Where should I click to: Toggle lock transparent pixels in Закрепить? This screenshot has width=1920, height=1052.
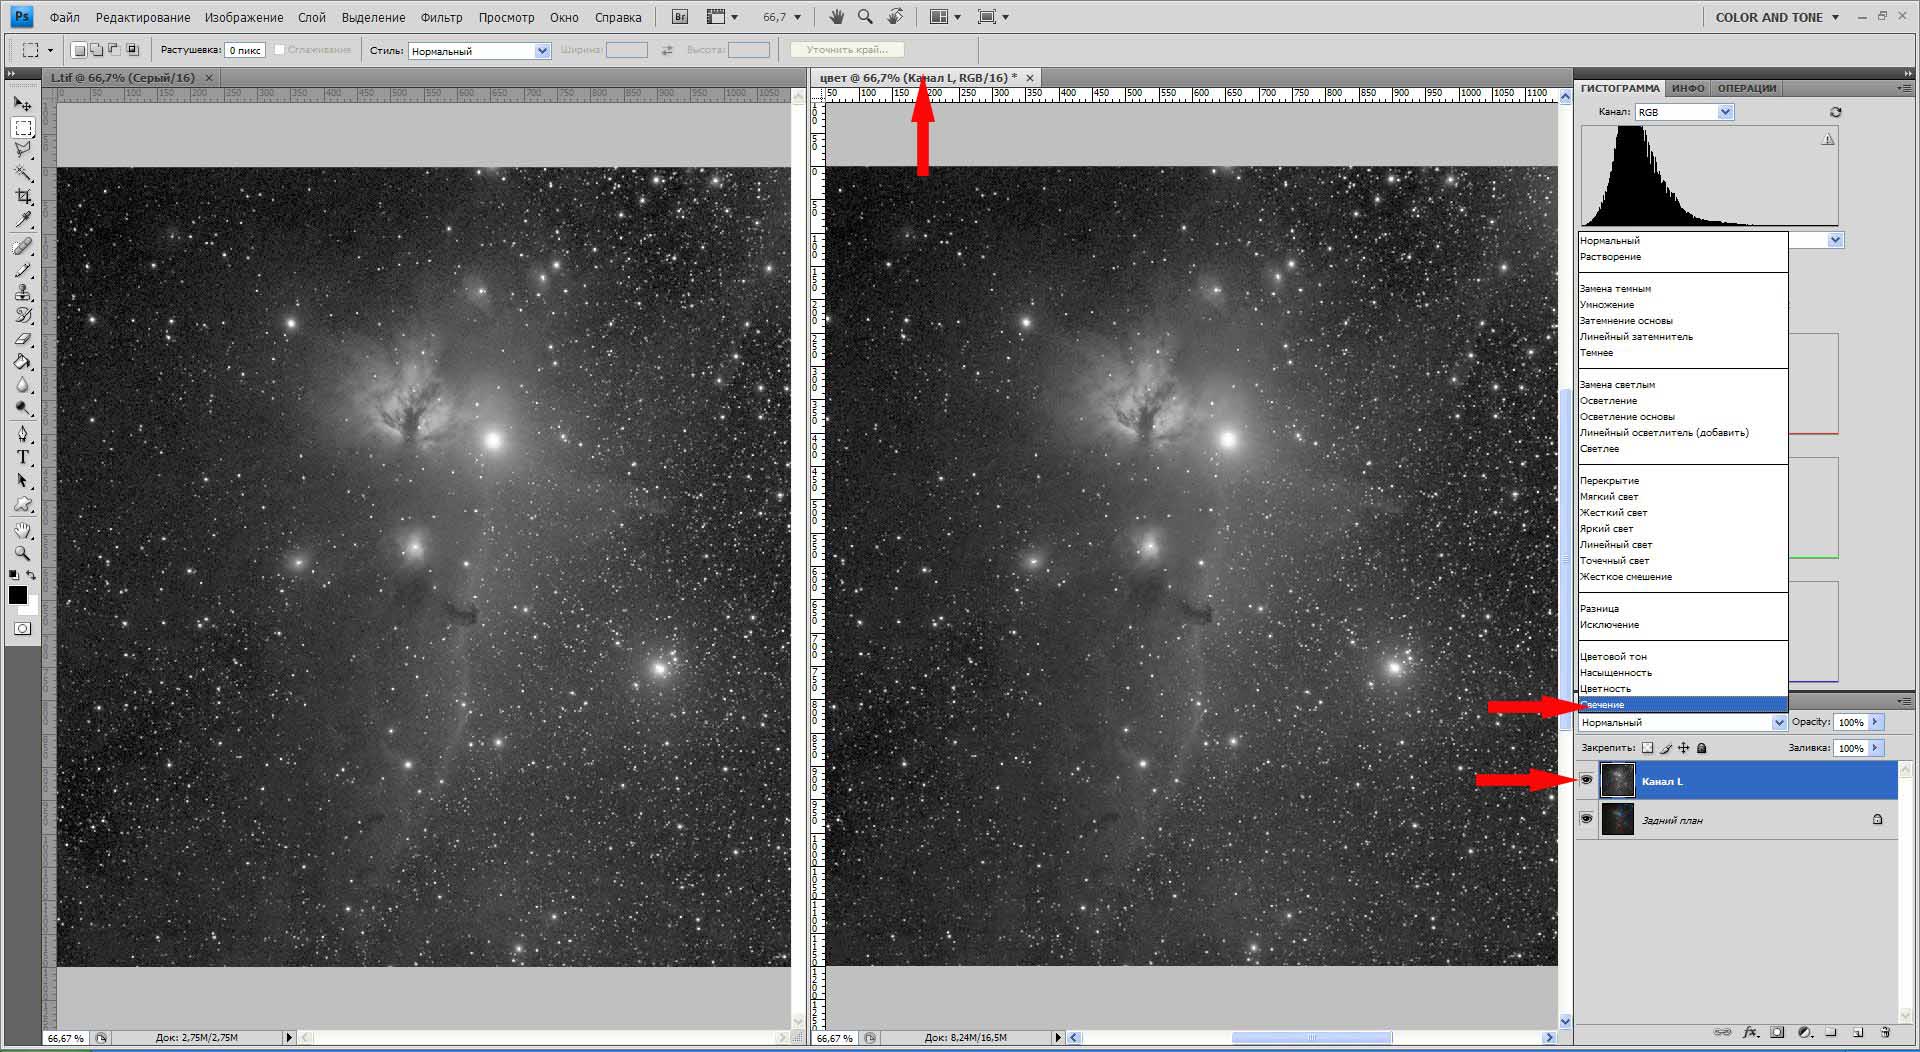point(1648,748)
